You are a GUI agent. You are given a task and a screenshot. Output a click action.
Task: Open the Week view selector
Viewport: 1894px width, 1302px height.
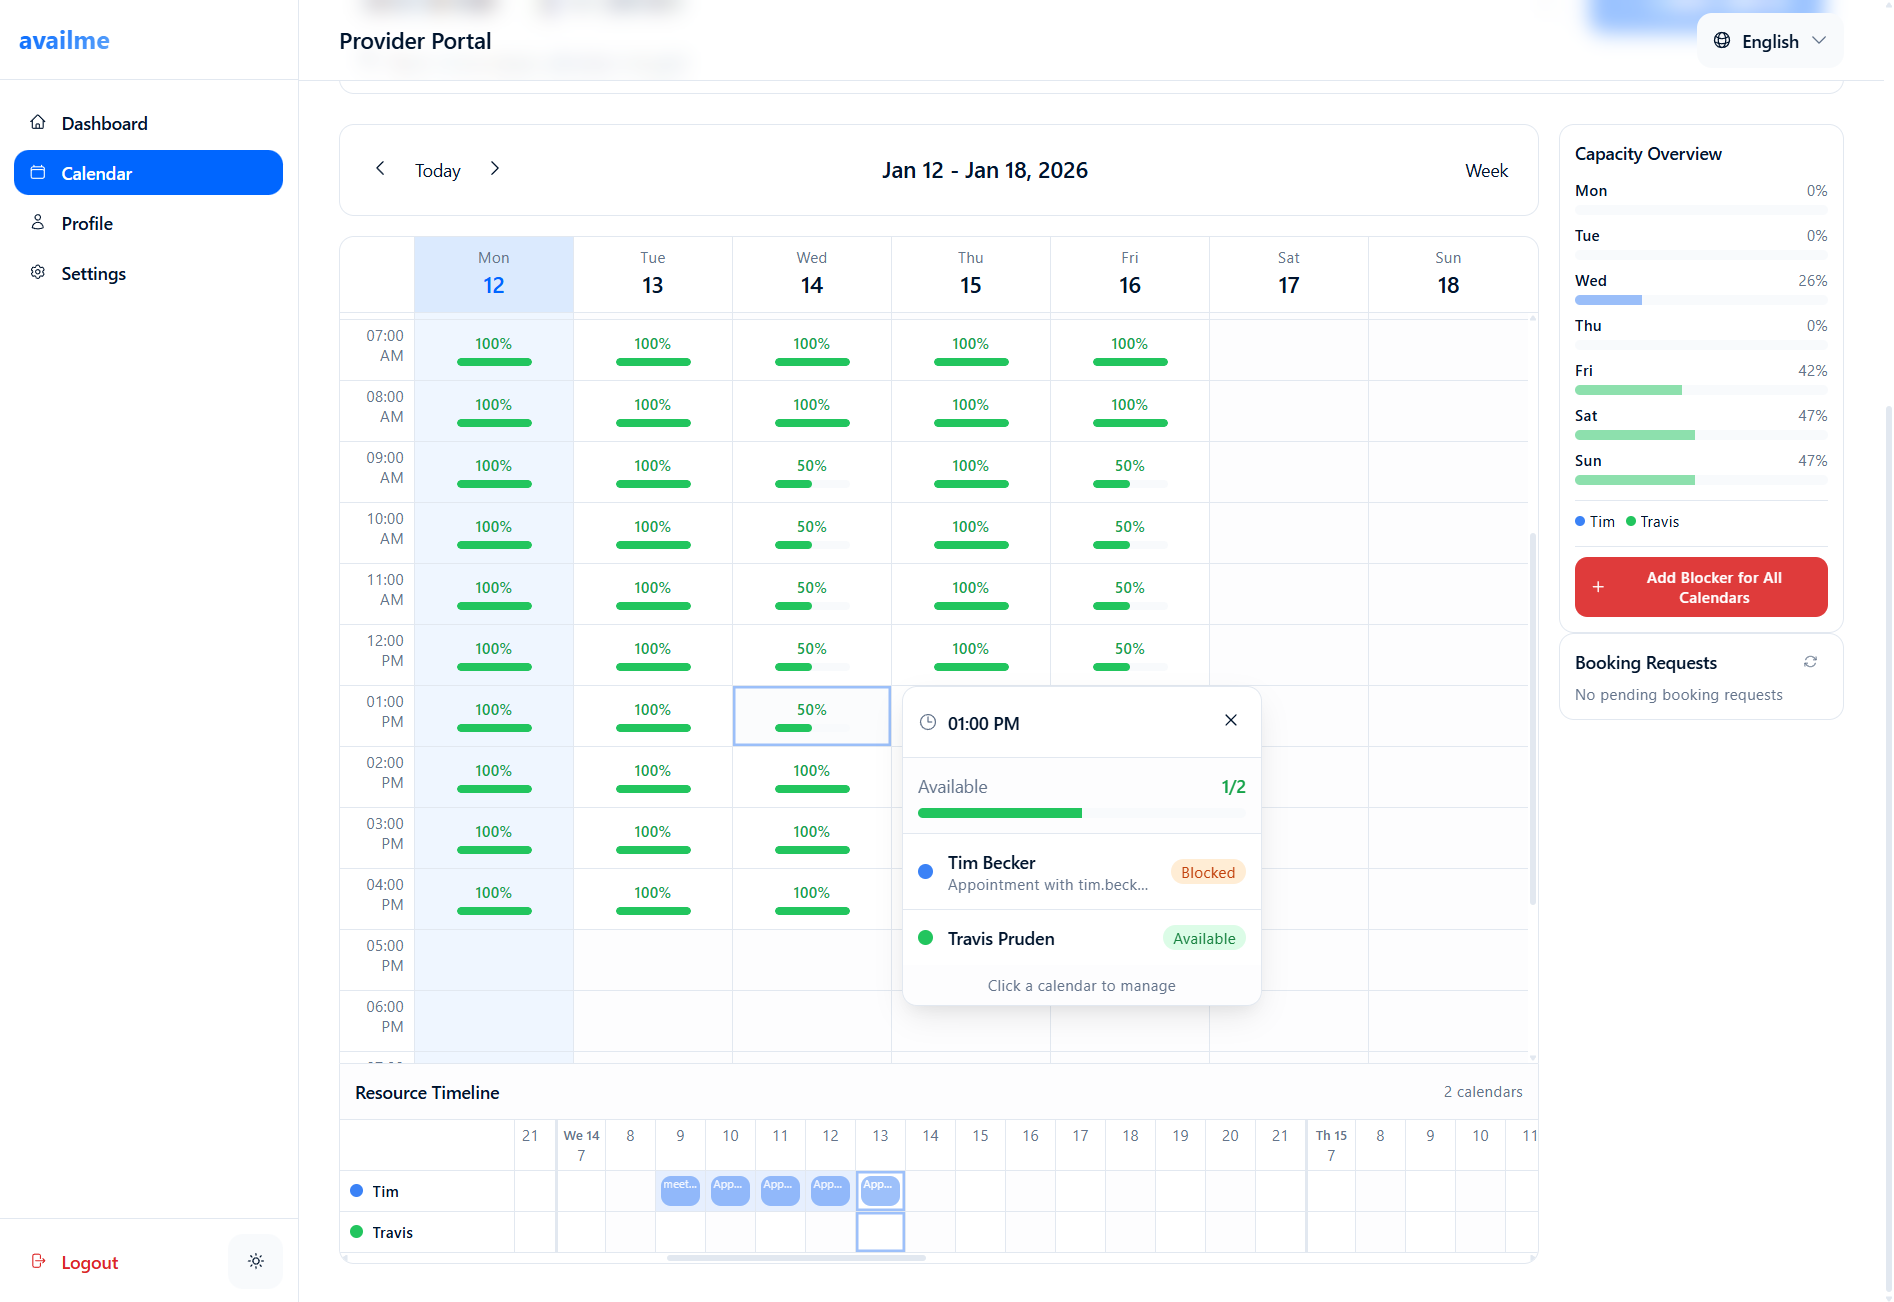(1486, 171)
